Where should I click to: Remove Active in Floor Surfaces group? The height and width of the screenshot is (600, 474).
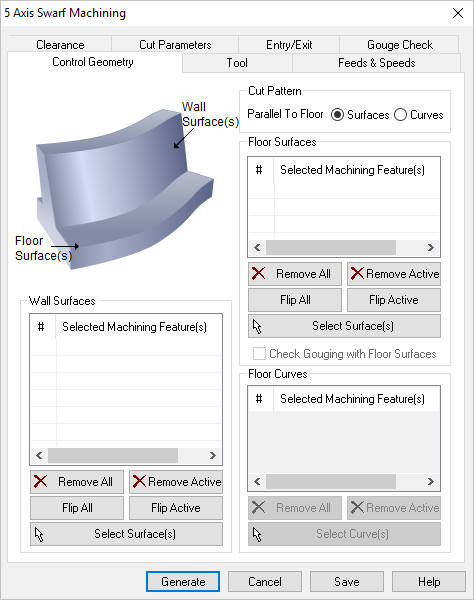[394, 274]
